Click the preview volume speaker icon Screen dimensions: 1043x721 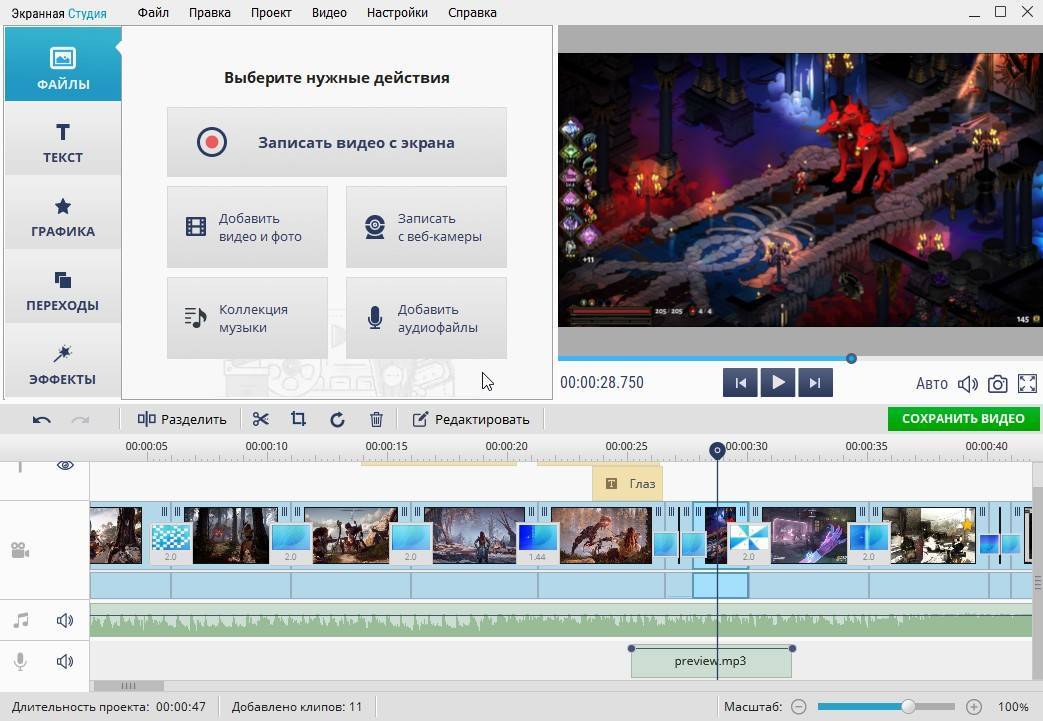967,384
